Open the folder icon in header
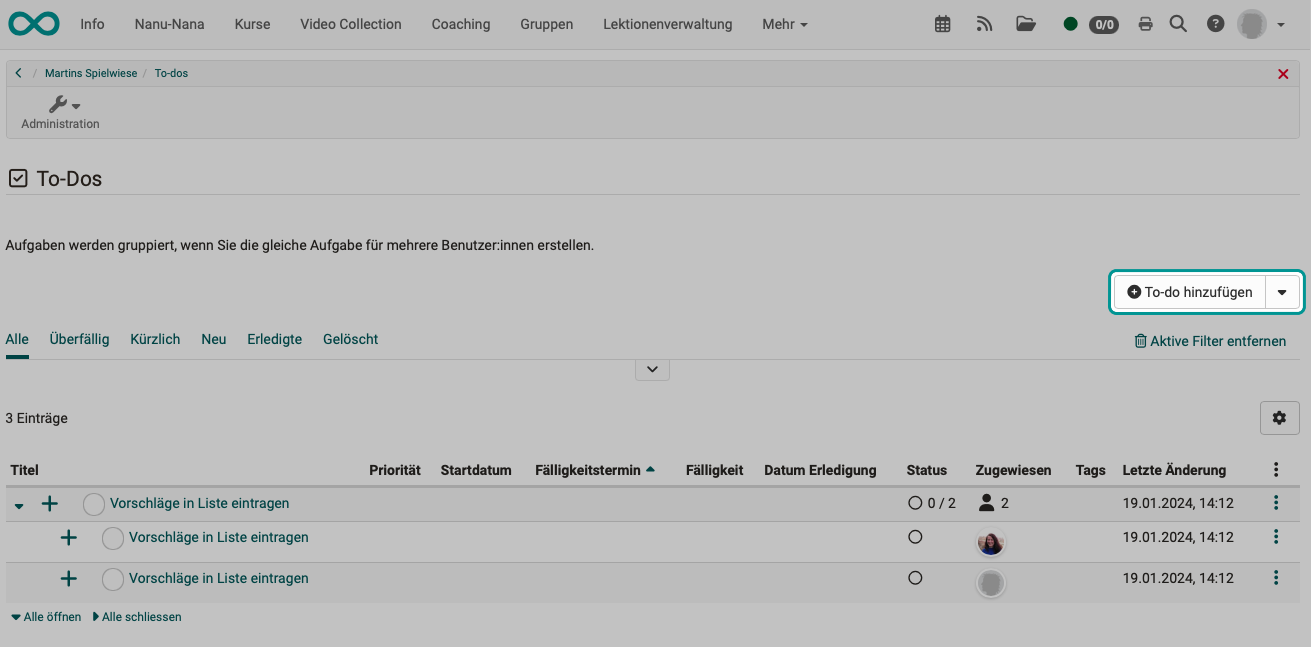This screenshot has width=1311, height=647. click(1026, 25)
